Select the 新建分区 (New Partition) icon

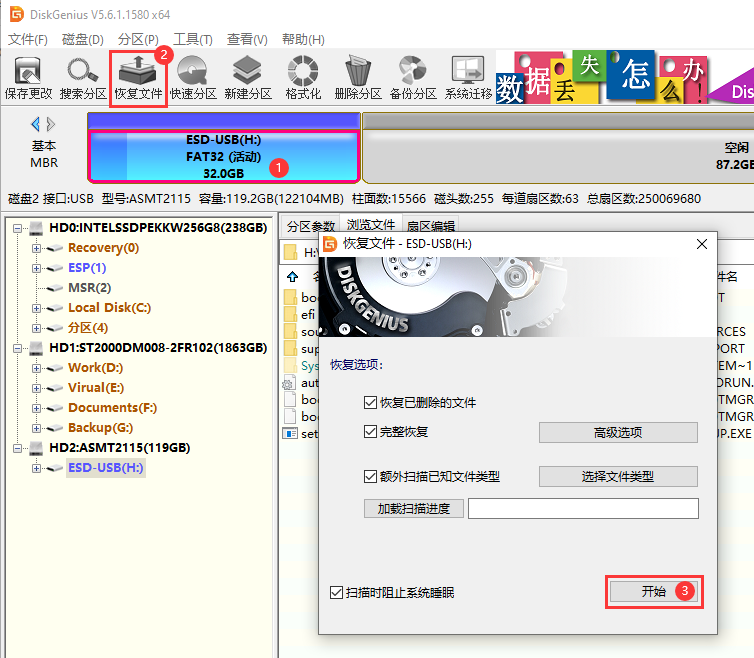tap(248, 78)
